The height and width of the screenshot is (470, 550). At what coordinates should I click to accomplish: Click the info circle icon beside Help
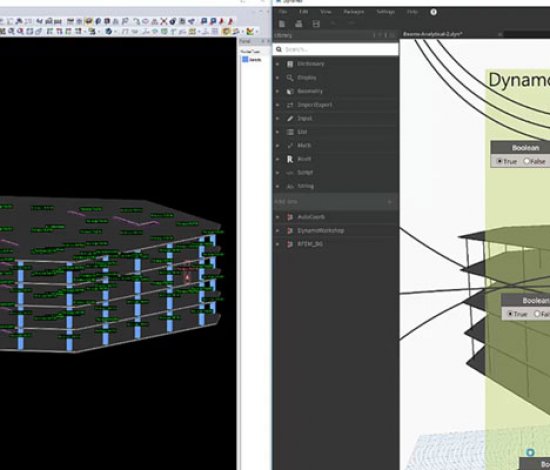tap(434, 12)
